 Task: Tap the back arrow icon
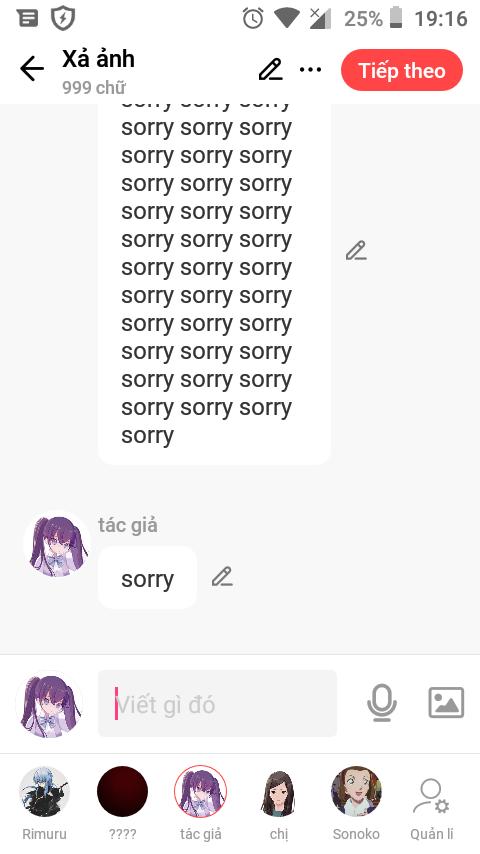[x=32, y=69]
